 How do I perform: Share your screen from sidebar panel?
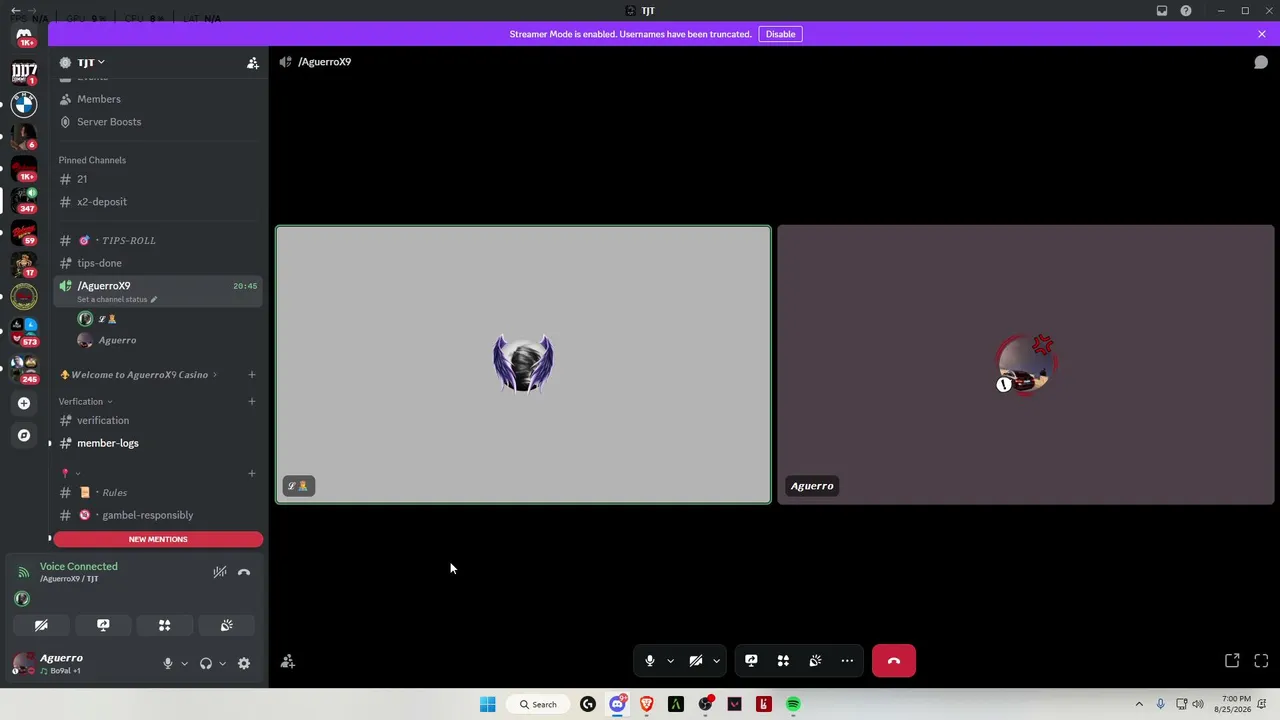coord(103,625)
